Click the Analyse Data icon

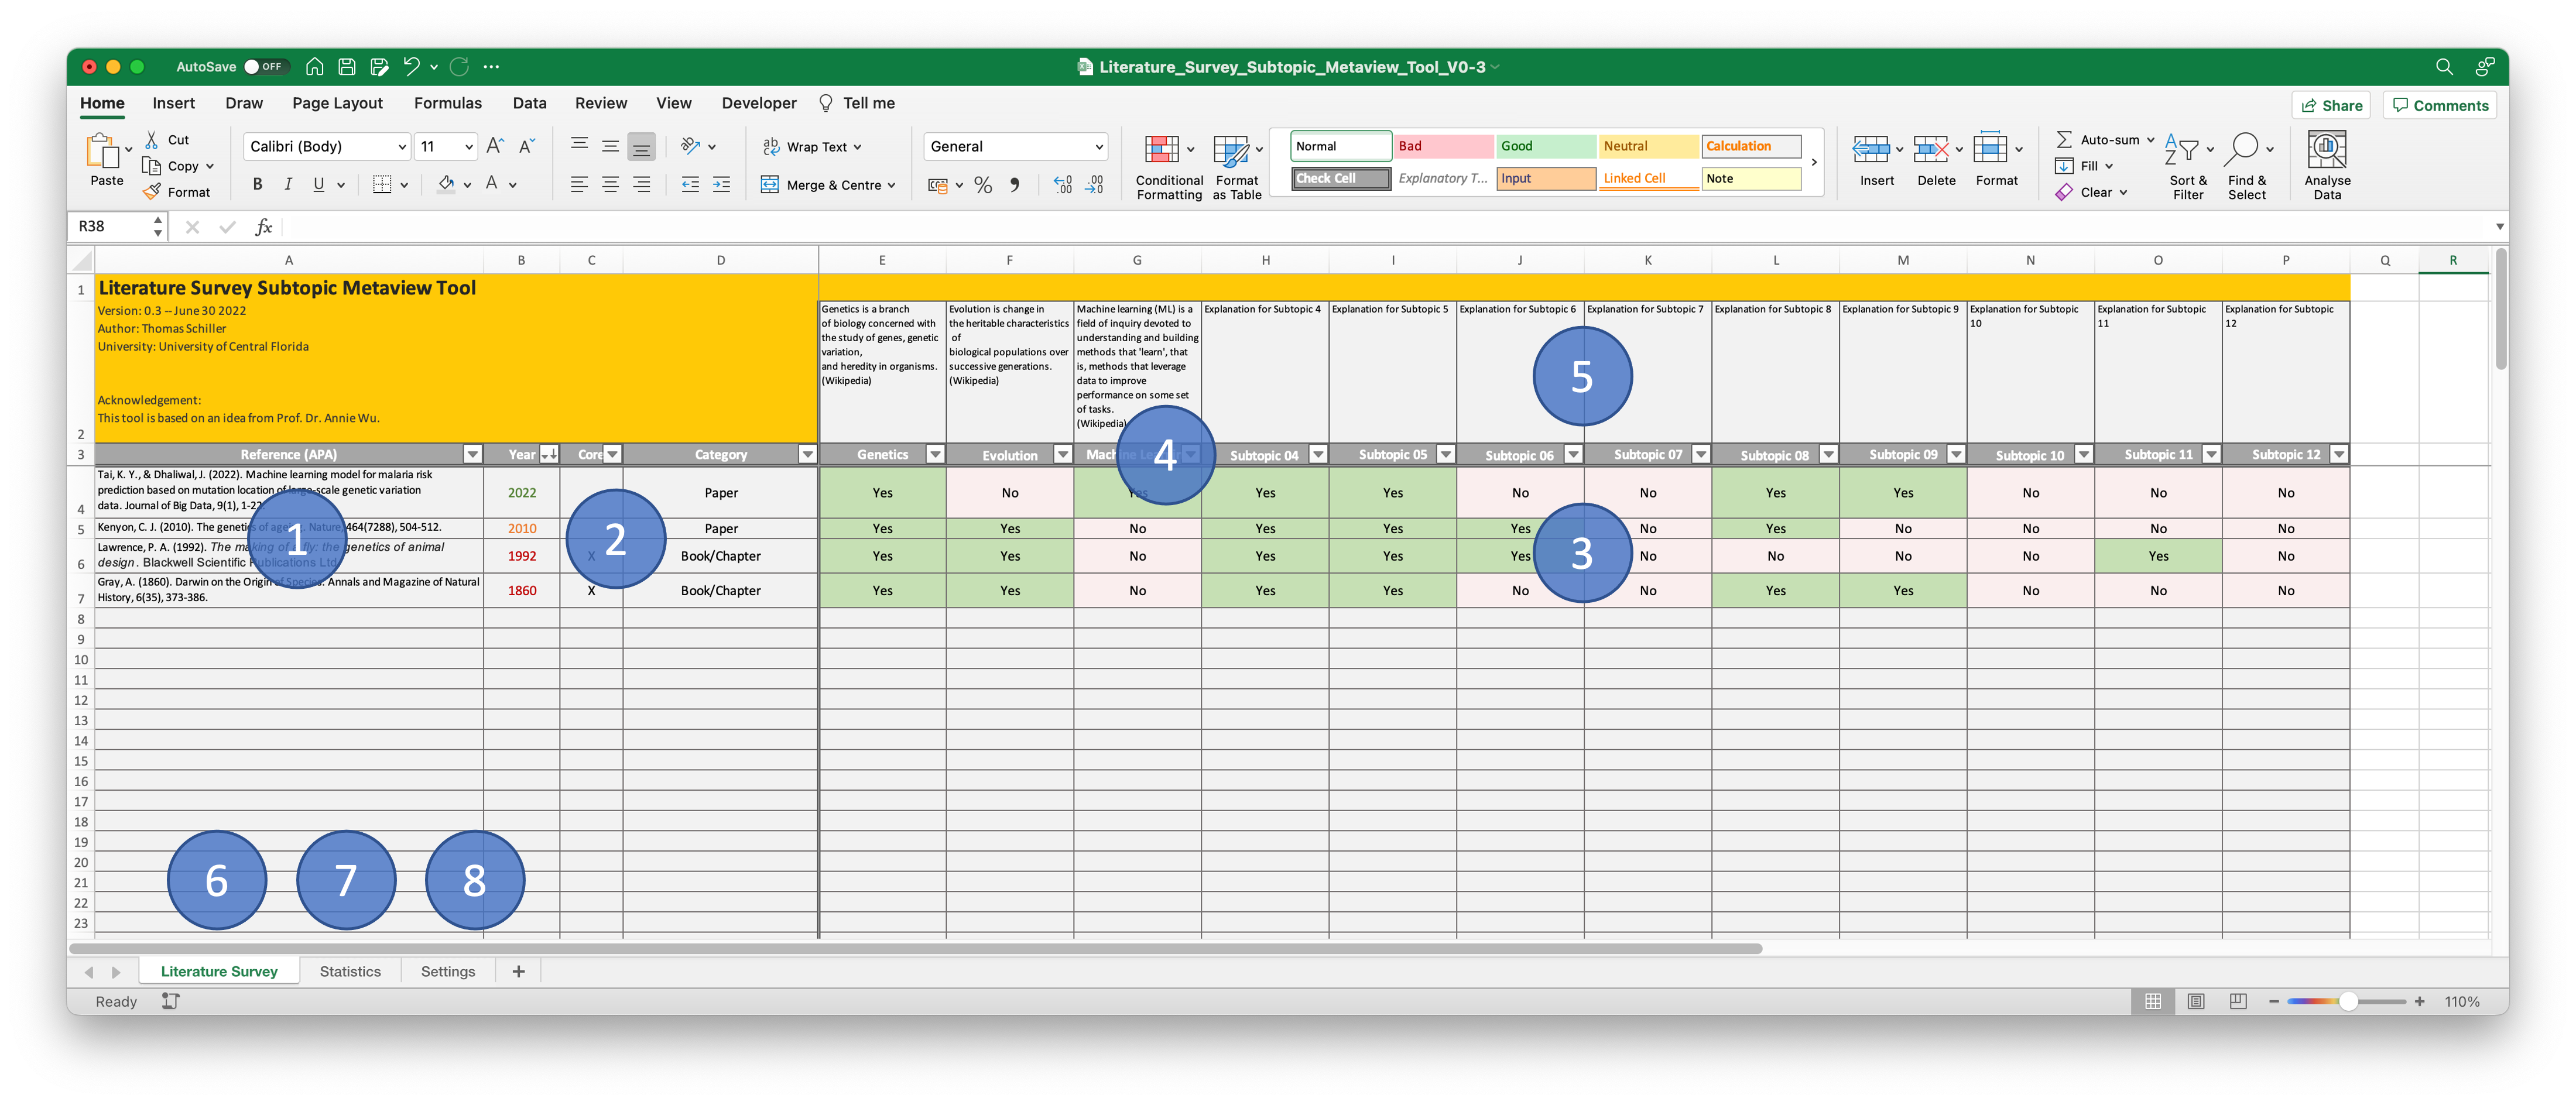tap(2326, 151)
